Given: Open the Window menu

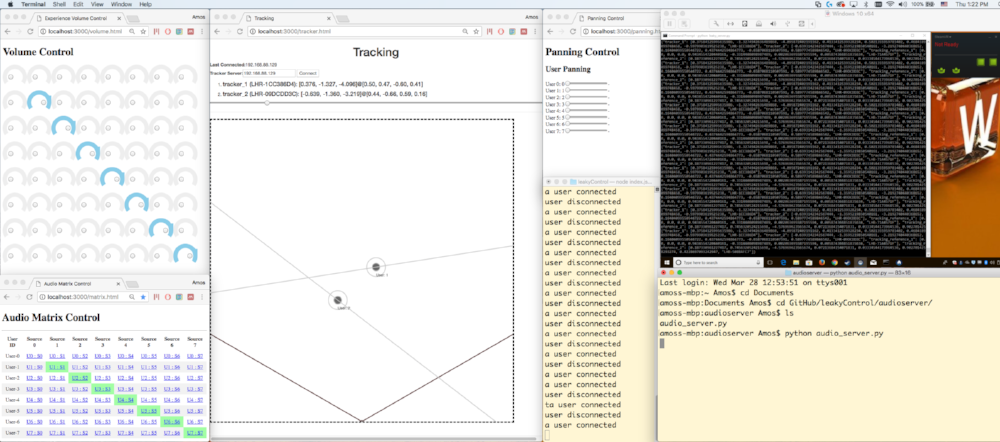Looking at the screenshot, I should click(x=121, y=4).
